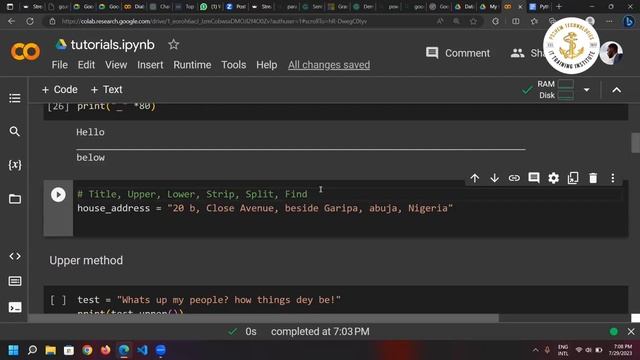Close the bottom status bar

(631, 332)
